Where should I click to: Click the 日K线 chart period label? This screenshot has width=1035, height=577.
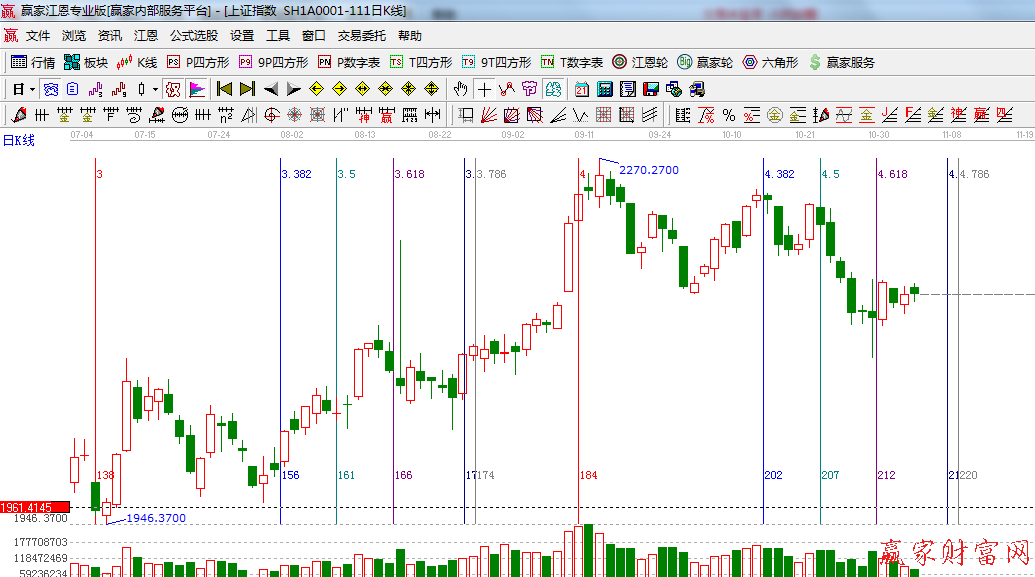point(18,140)
